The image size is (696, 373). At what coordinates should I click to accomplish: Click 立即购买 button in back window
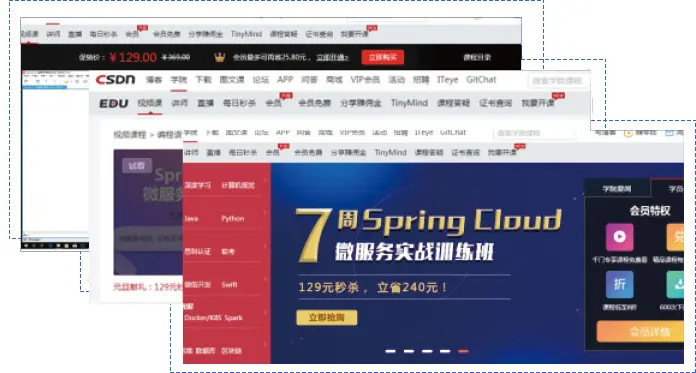pos(383,57)
